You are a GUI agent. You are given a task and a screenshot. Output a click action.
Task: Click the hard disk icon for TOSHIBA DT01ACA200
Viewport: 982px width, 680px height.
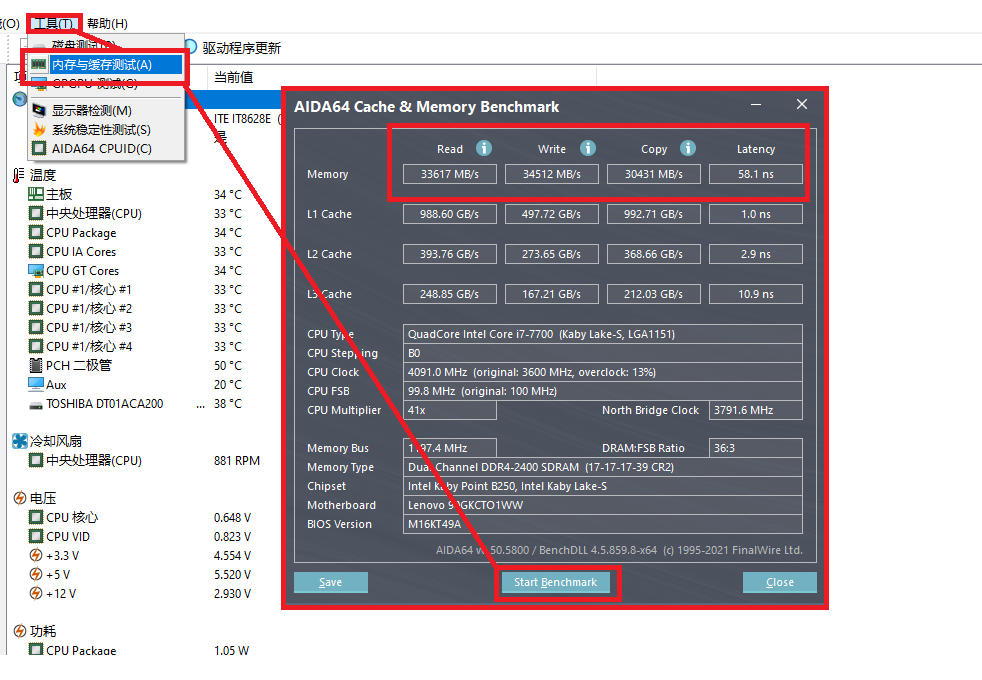point(36,405)
